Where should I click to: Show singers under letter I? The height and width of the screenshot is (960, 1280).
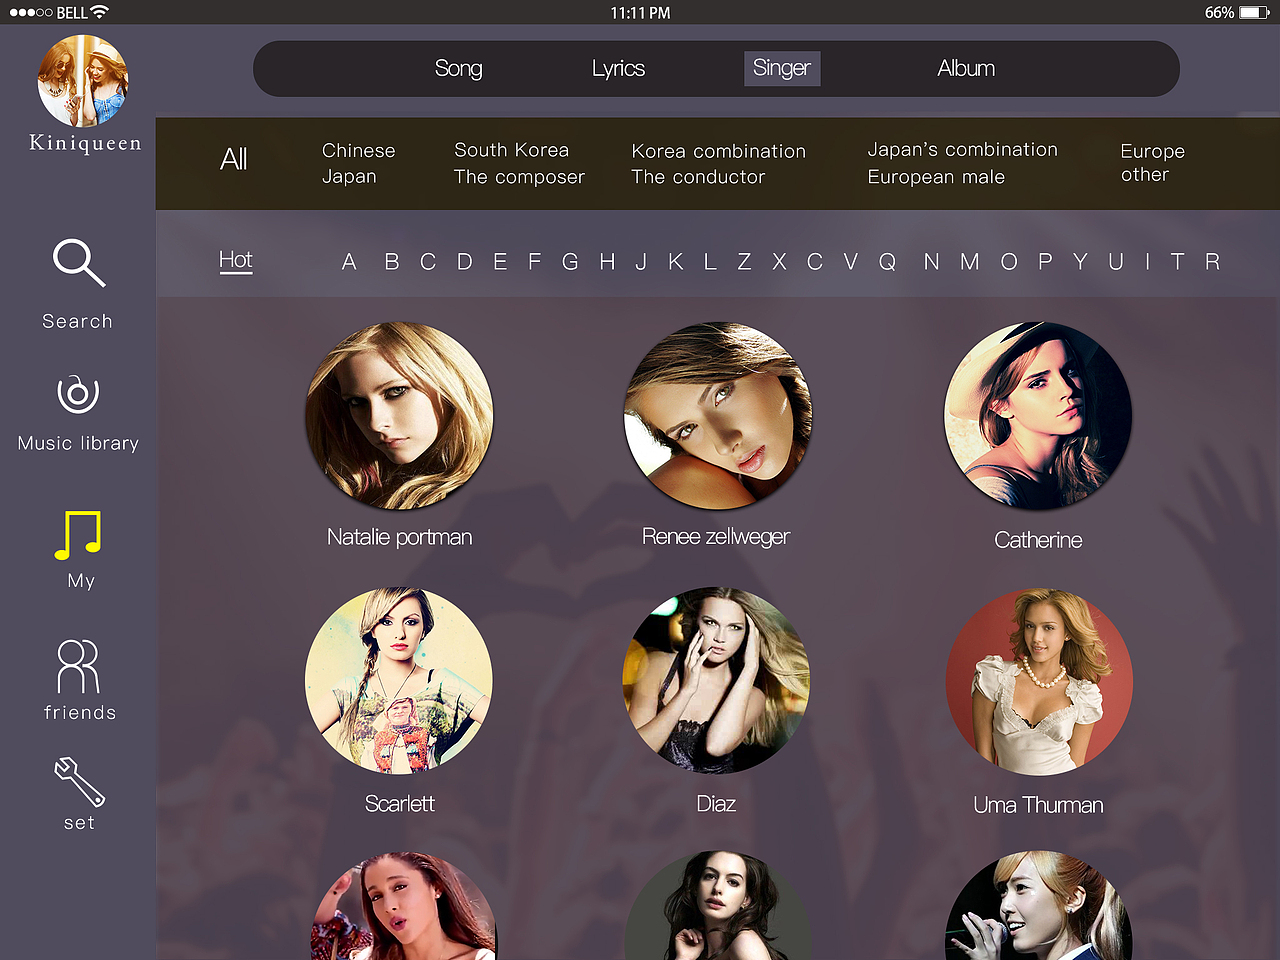[x=1147, y=262]
